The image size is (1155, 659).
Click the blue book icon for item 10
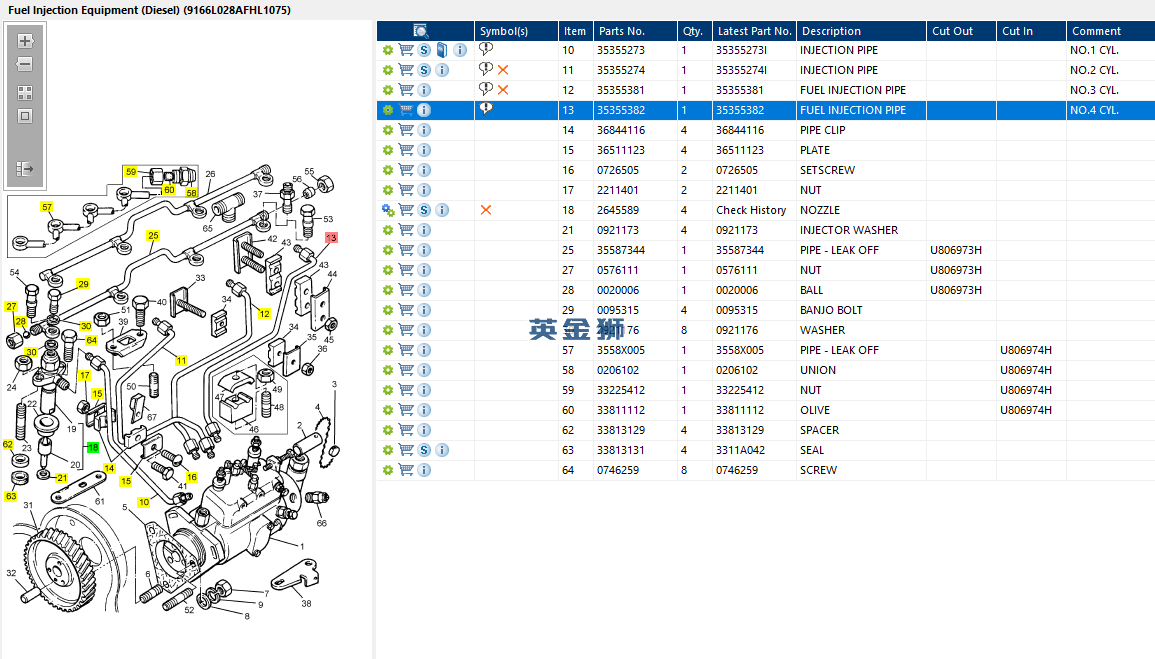click(x=442, y=50)
